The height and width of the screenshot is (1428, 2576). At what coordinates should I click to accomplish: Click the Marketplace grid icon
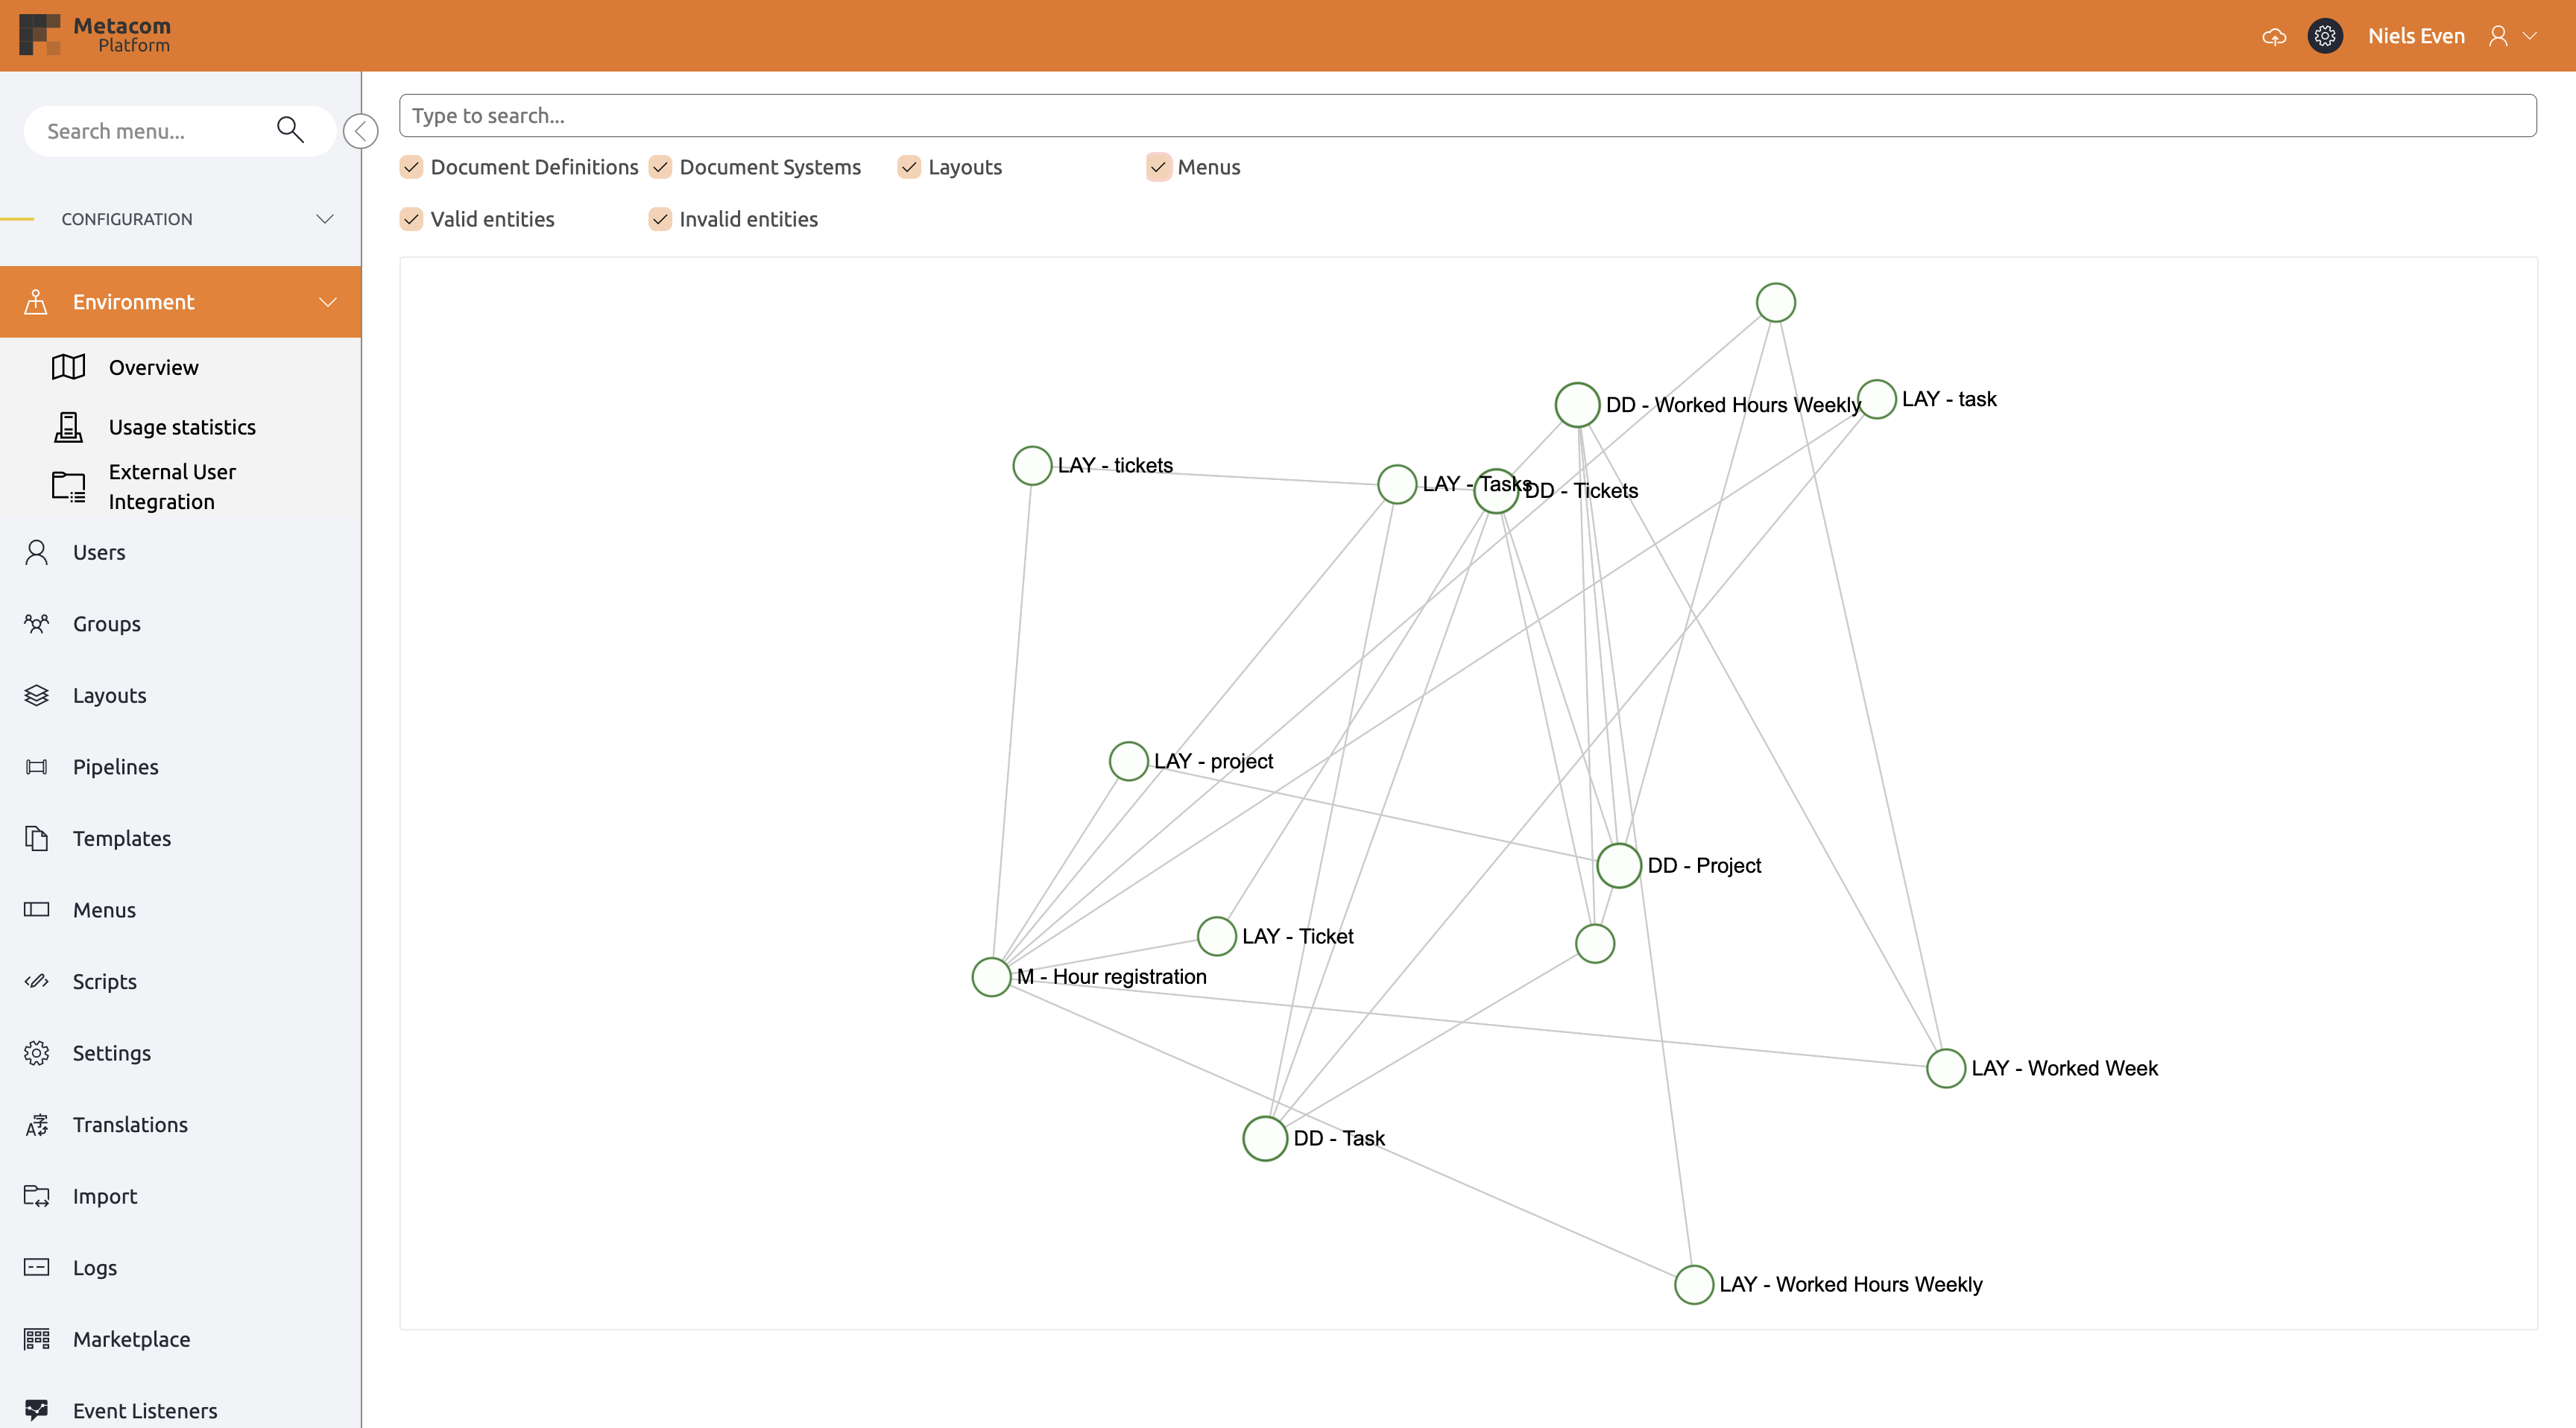tap(37, 1339)
